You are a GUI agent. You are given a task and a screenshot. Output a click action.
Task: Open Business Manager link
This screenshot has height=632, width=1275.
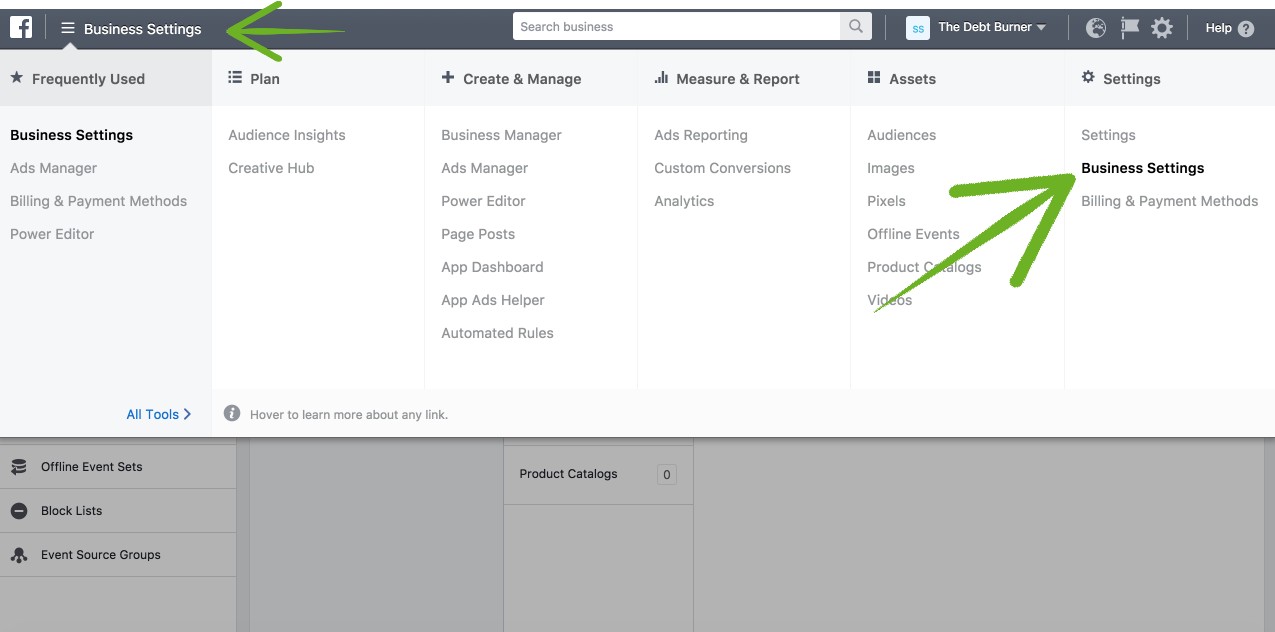point(501,135)
